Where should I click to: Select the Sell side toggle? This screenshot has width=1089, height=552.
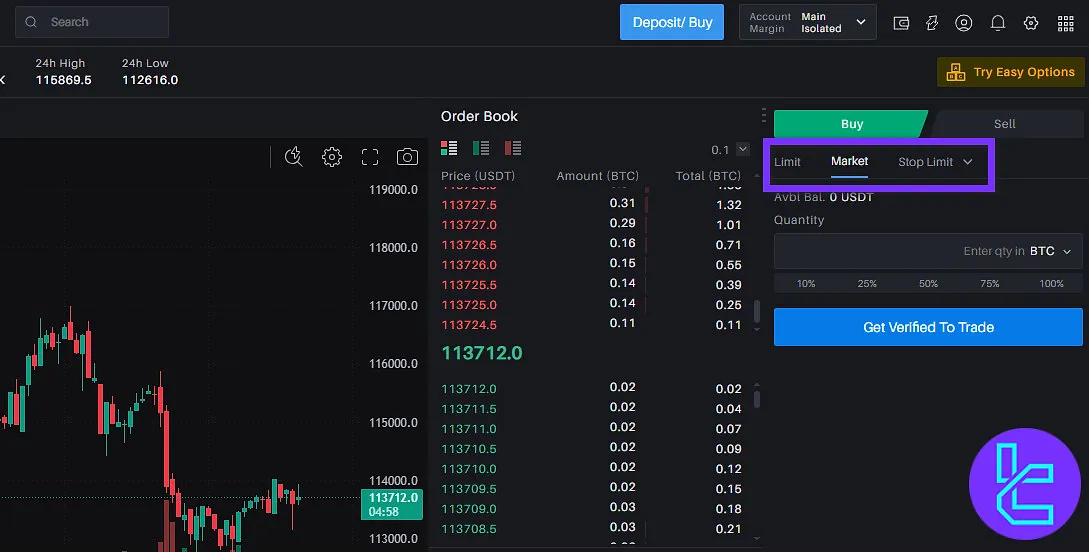click(1004, 124)
